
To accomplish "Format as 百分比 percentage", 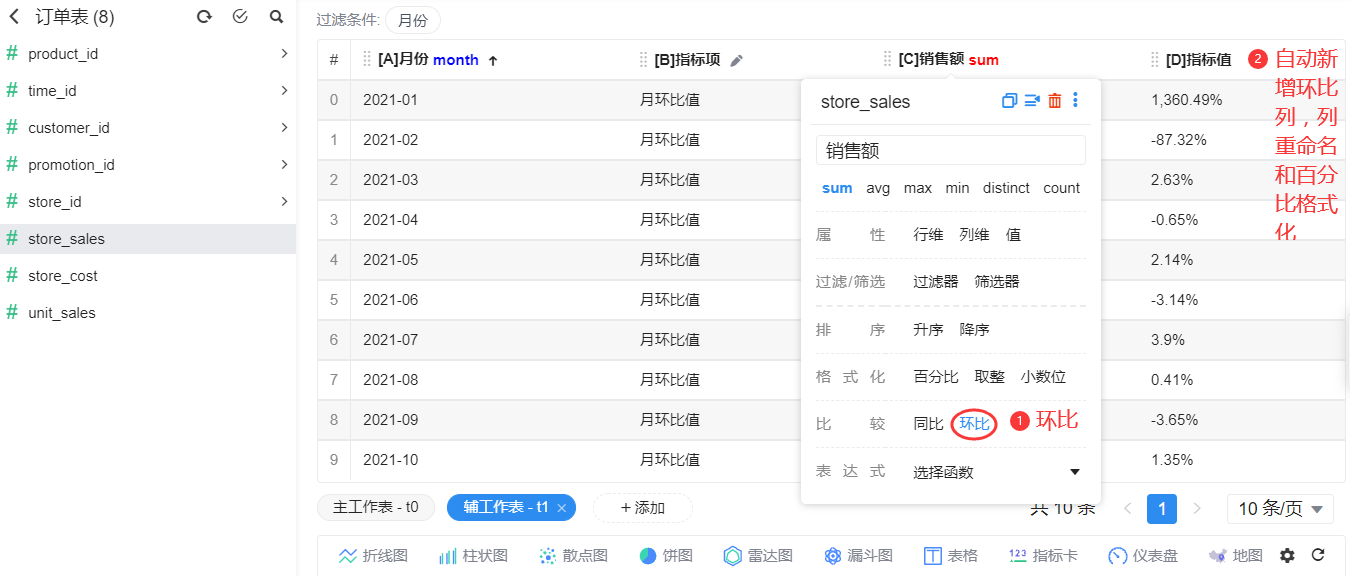I will [x=936, y=377].
